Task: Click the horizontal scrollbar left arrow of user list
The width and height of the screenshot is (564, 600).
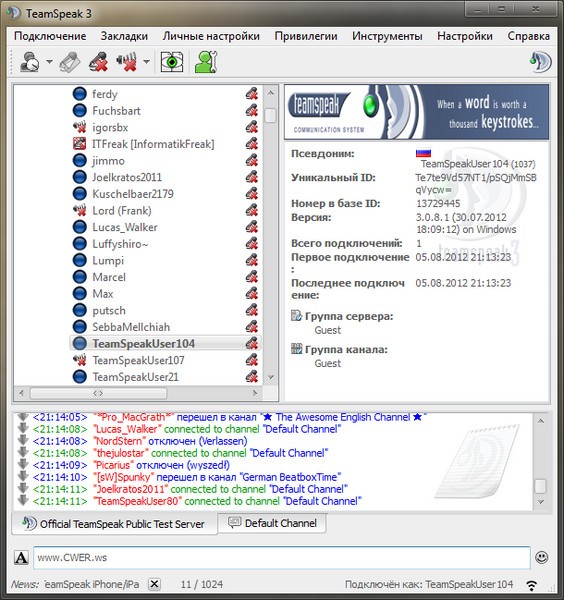Action: click(21, 393)
